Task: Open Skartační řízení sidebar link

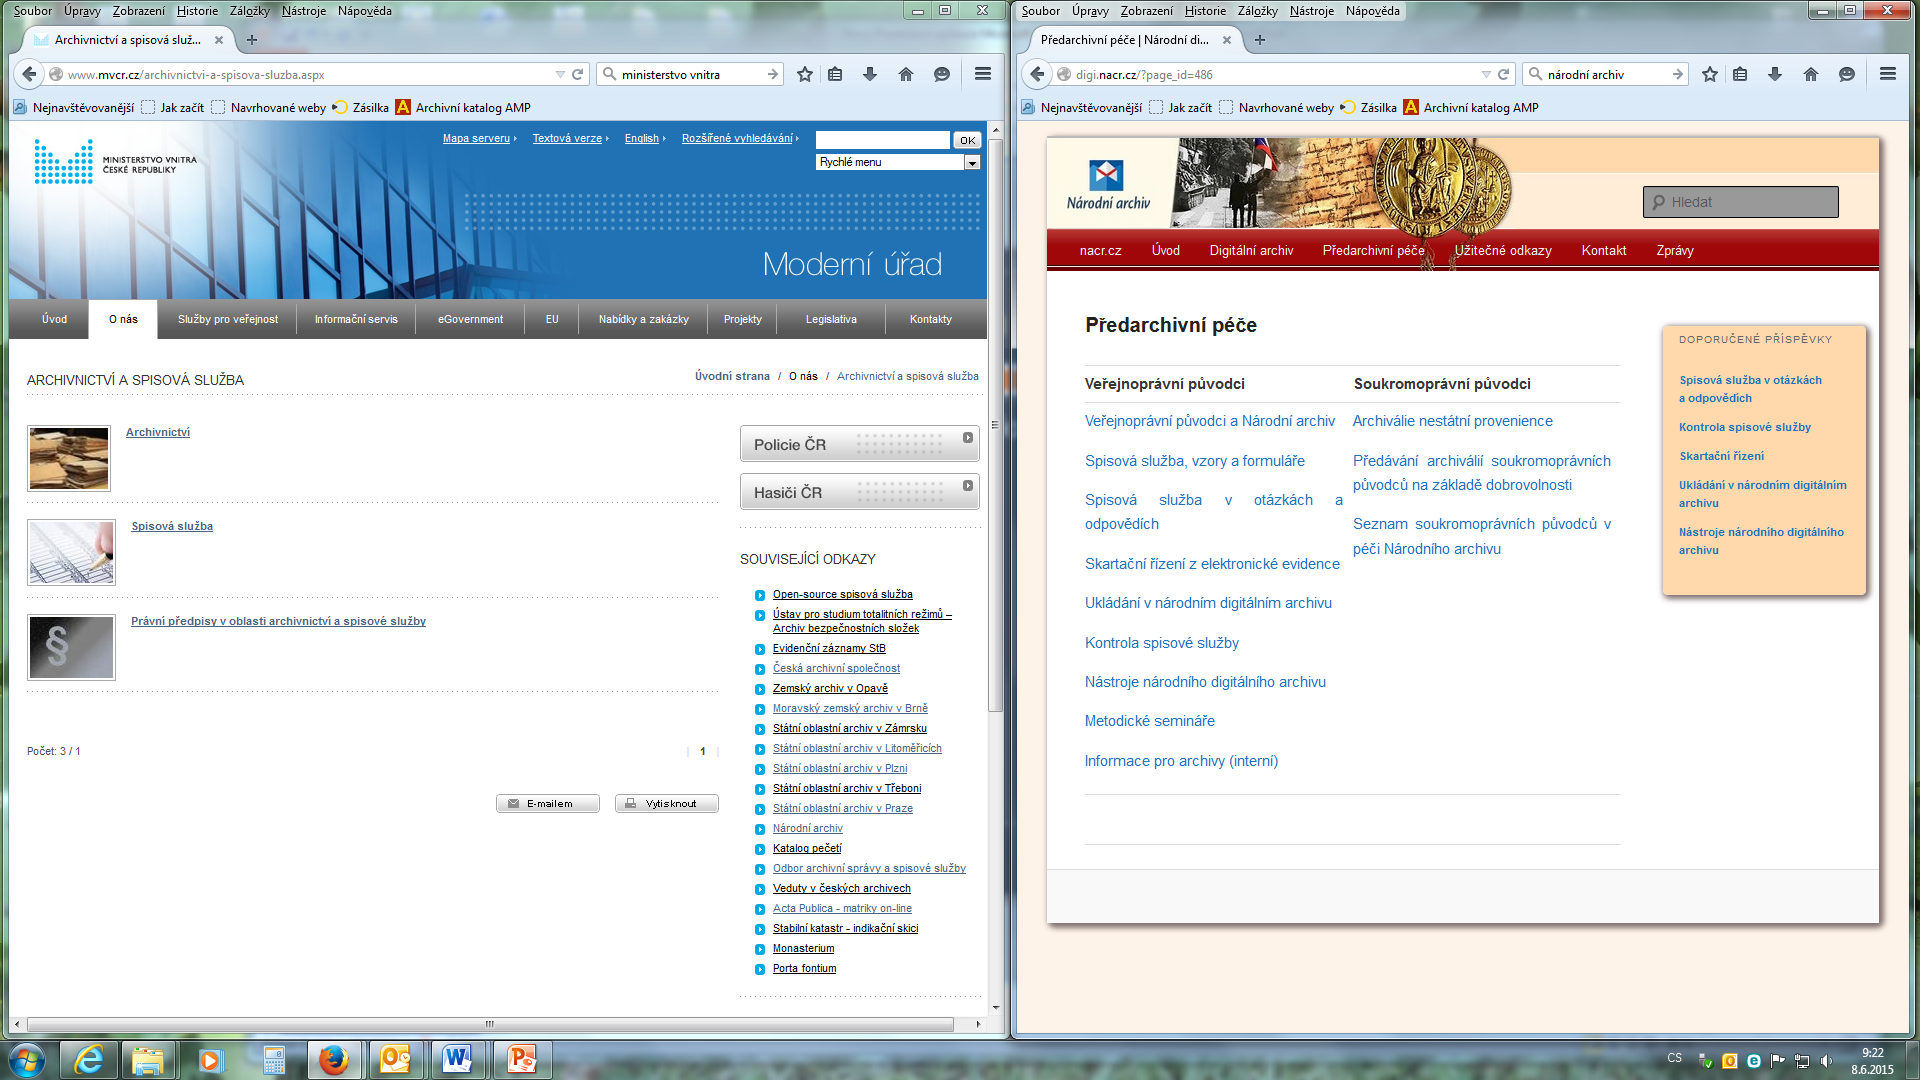Action: [x=1721, y=456]
